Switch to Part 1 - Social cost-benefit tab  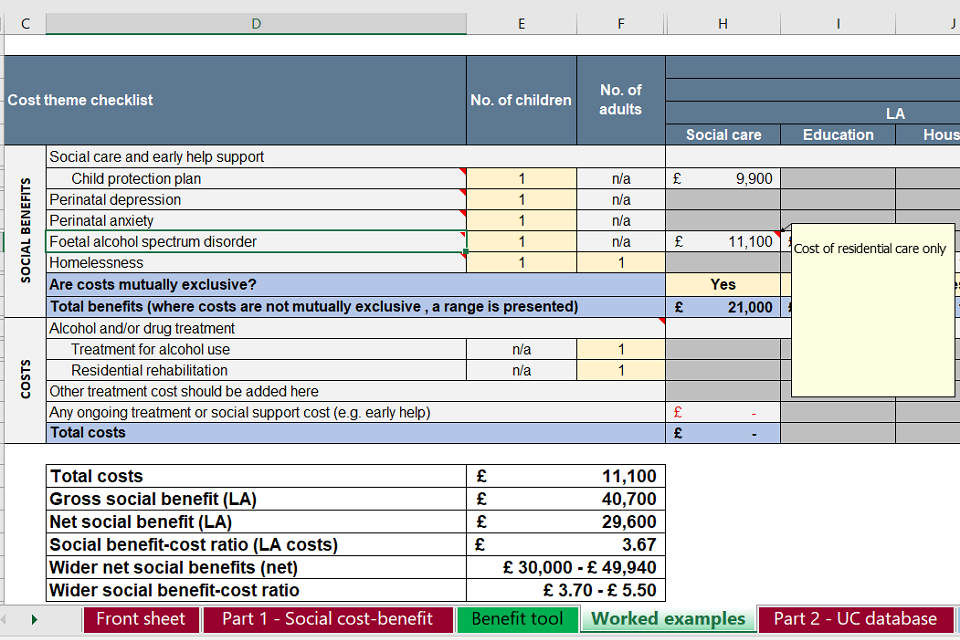pos(327,619)
